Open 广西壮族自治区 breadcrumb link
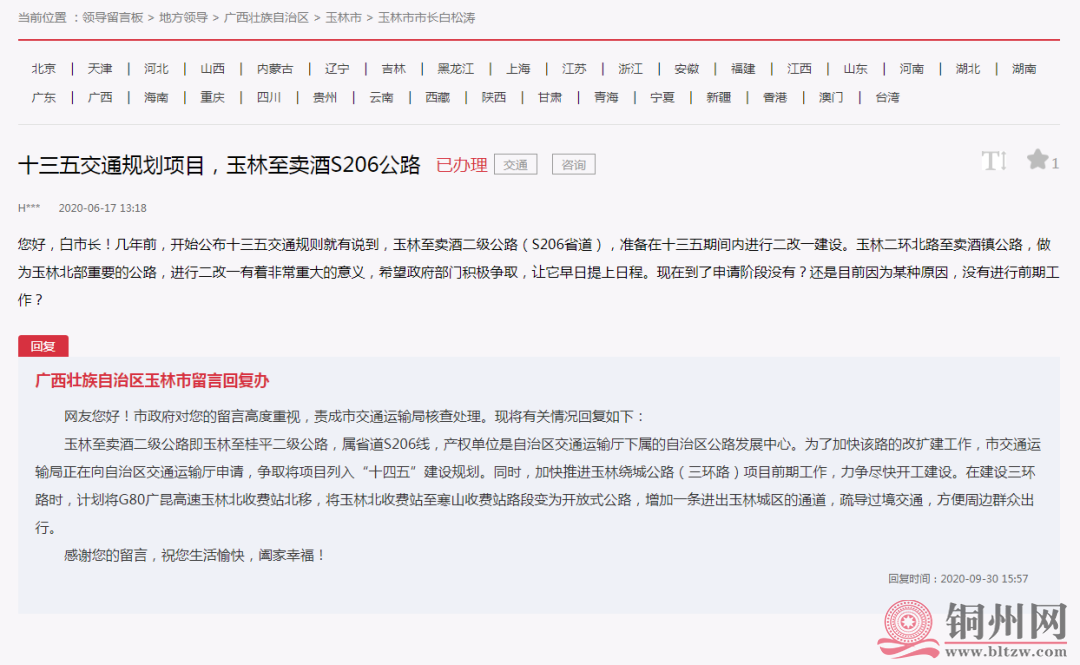 coord(266,18)
